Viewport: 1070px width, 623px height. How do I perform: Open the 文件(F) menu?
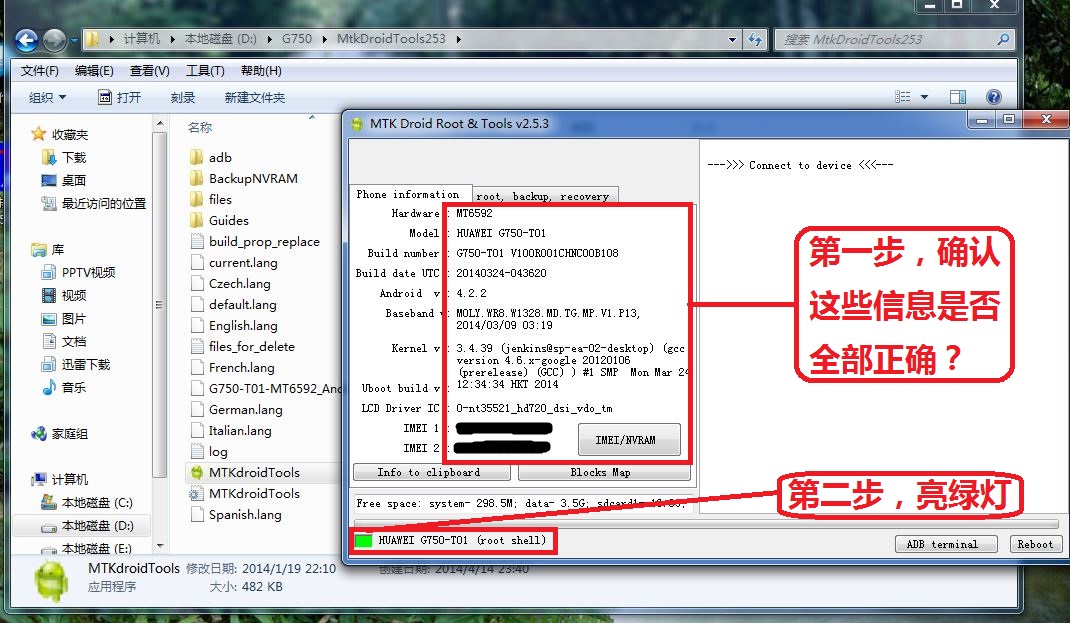click(40, 70)
